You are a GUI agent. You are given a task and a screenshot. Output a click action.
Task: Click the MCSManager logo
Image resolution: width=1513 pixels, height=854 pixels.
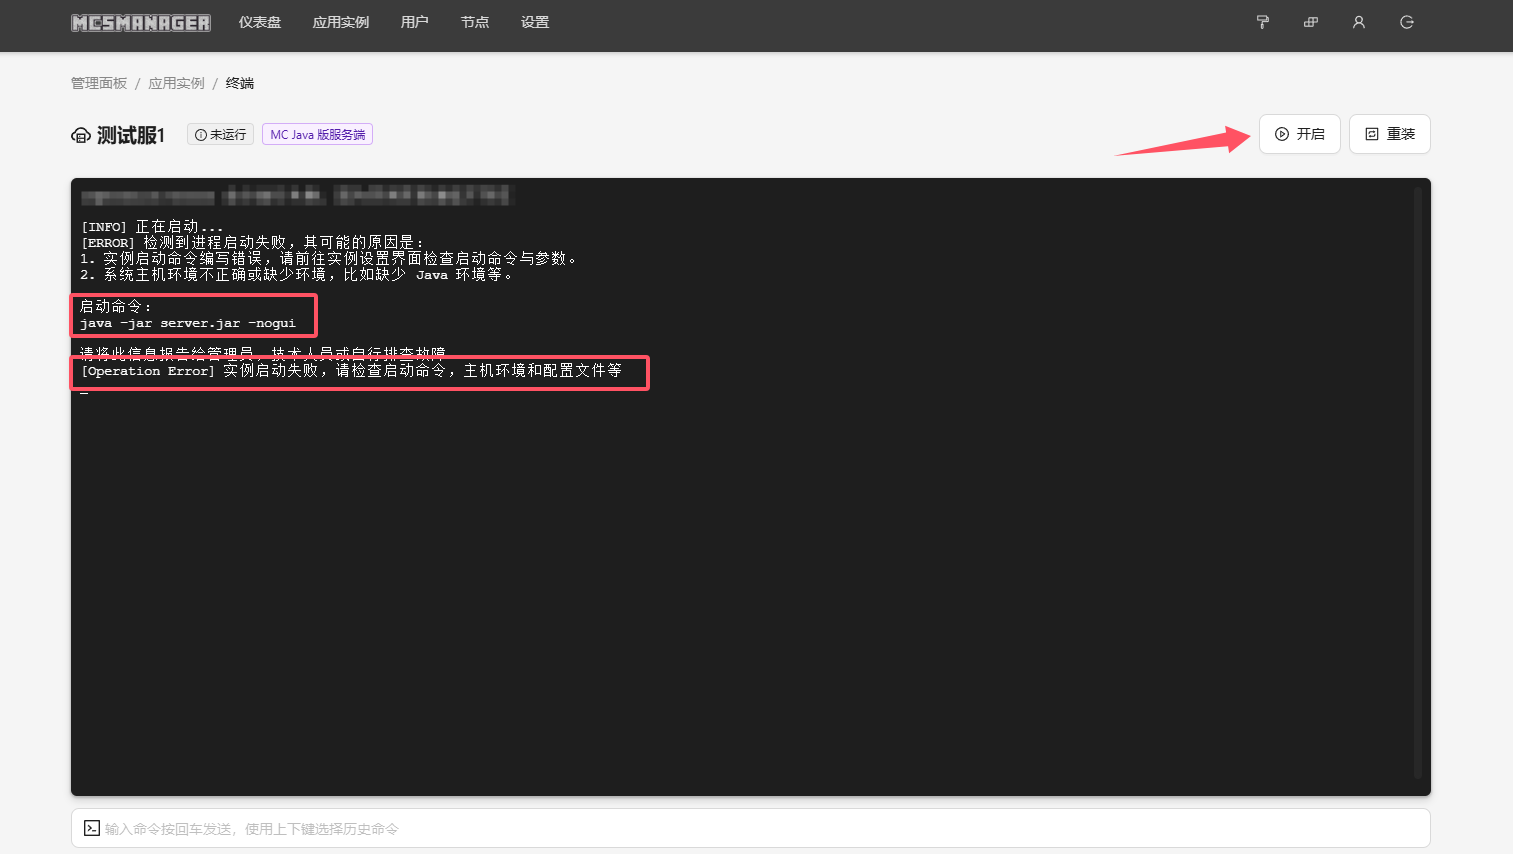(141, 23)
